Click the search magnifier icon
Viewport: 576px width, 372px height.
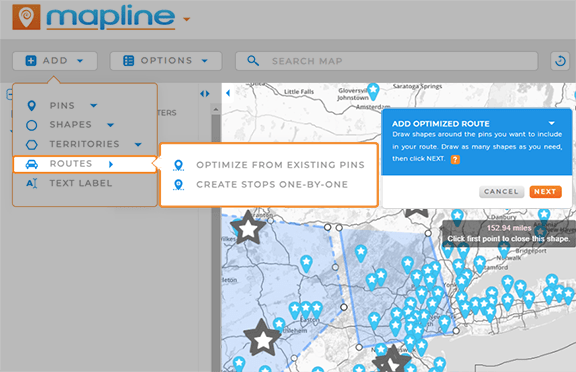pyautogui.click(x=253, y=61)
